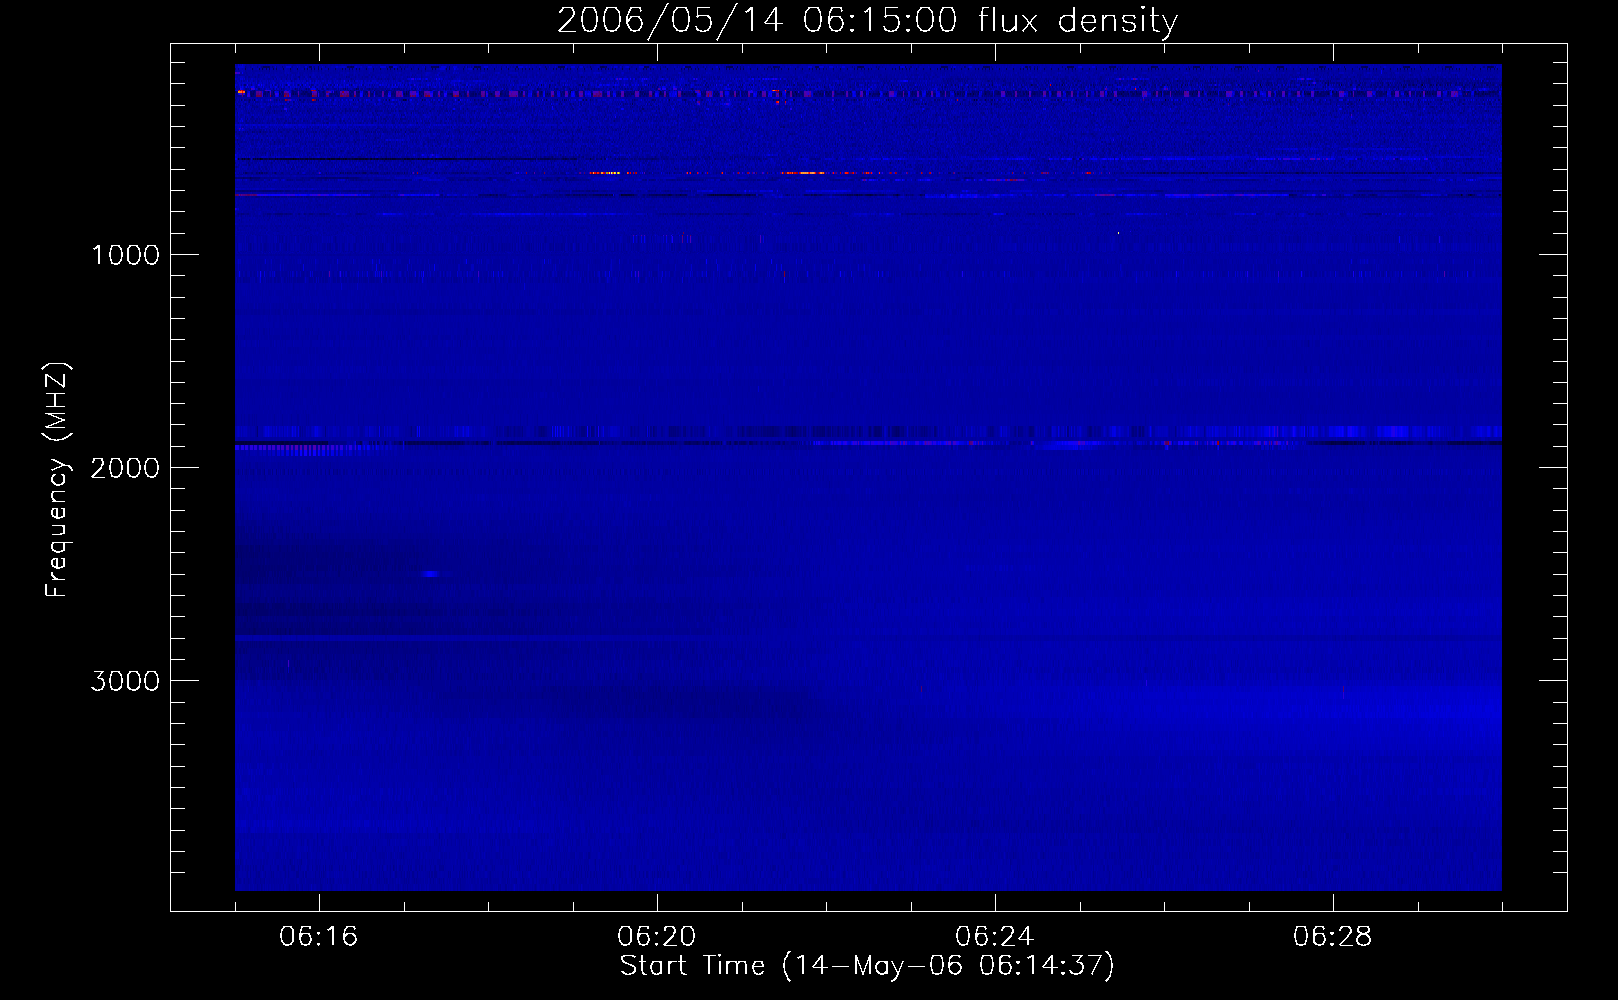Click the 06:24 time tick label
The height and width of the screenshot is (1000, 1618).
click(x=995, y=937)
